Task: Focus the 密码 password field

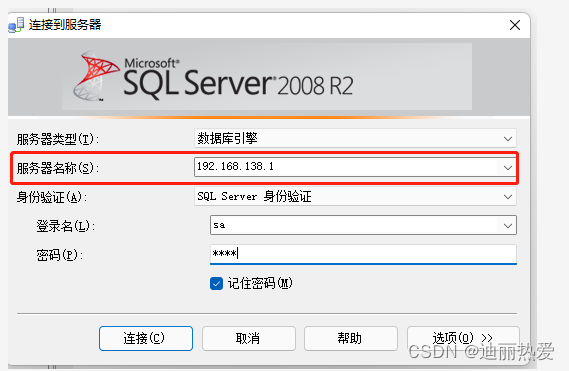Action: tap(363, 254)
